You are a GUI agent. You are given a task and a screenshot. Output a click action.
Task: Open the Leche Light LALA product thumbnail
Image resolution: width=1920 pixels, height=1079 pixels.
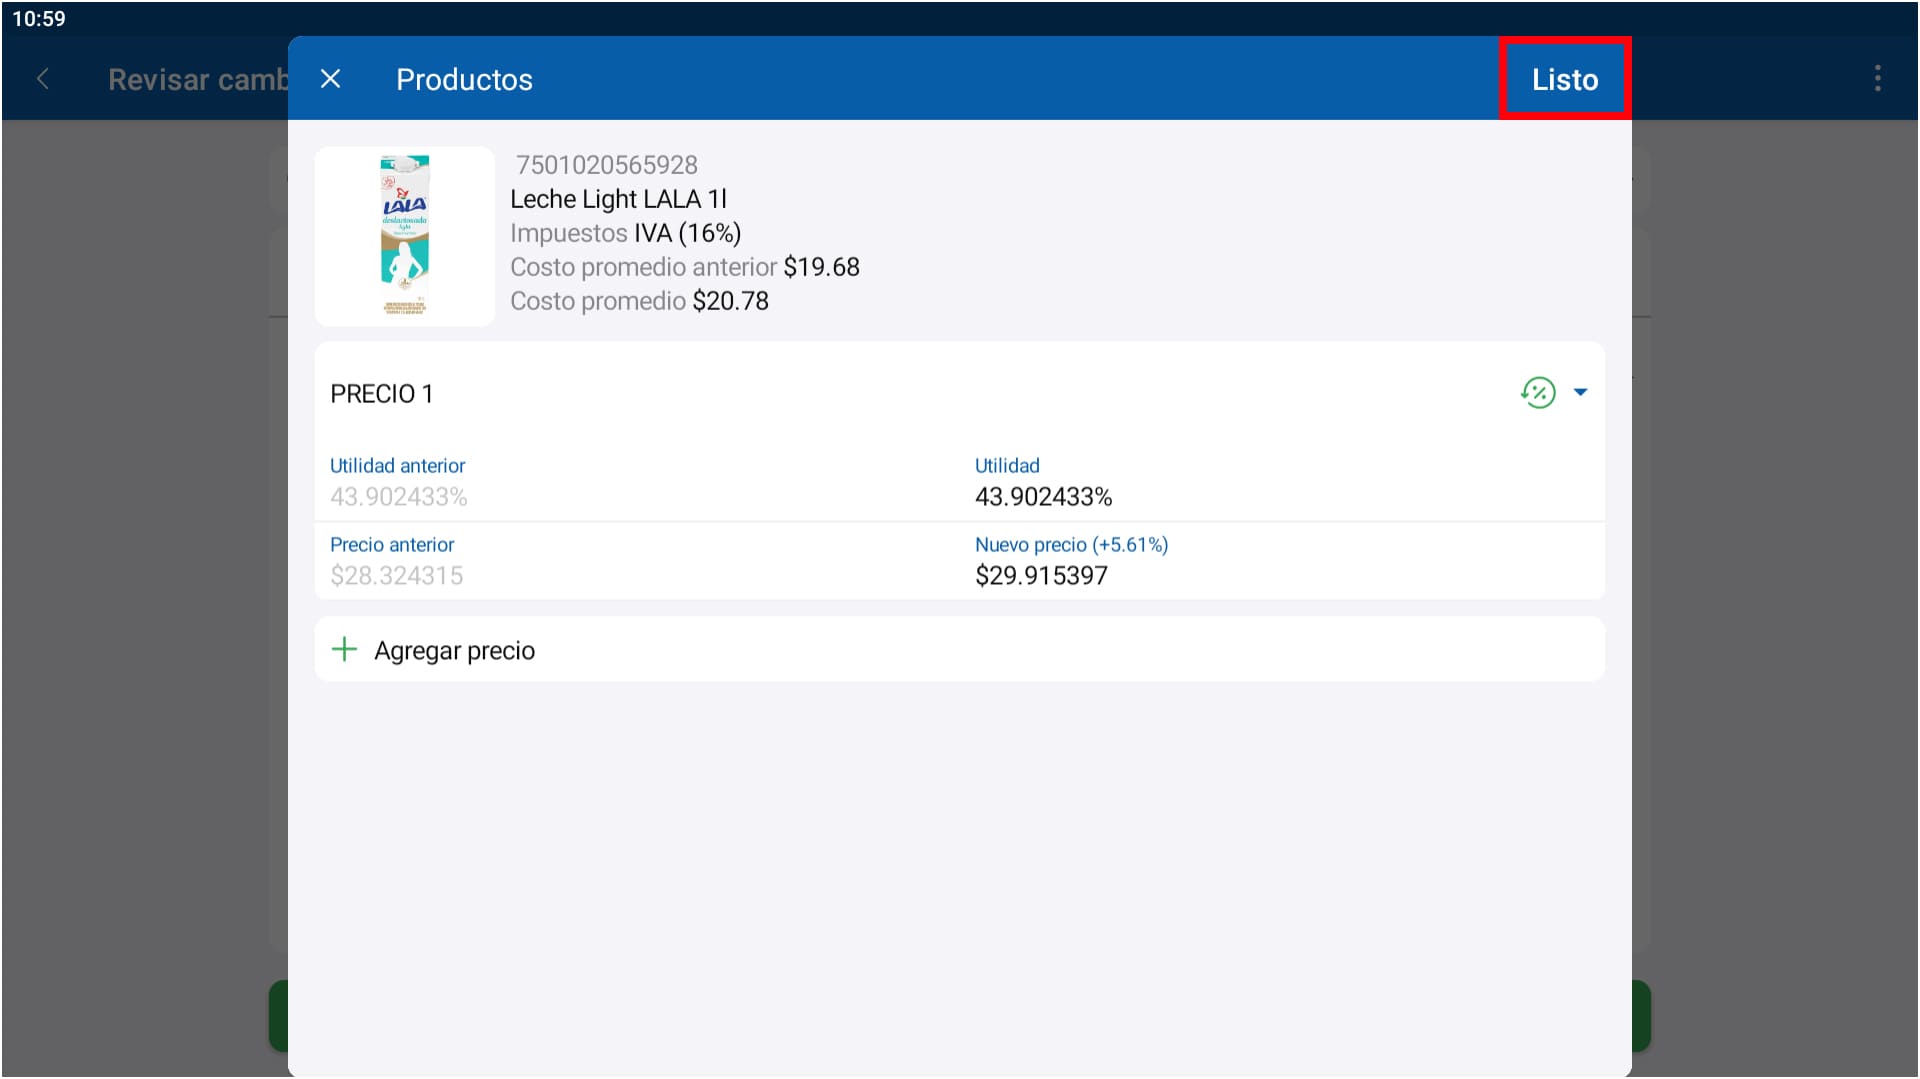coord(405,236)
